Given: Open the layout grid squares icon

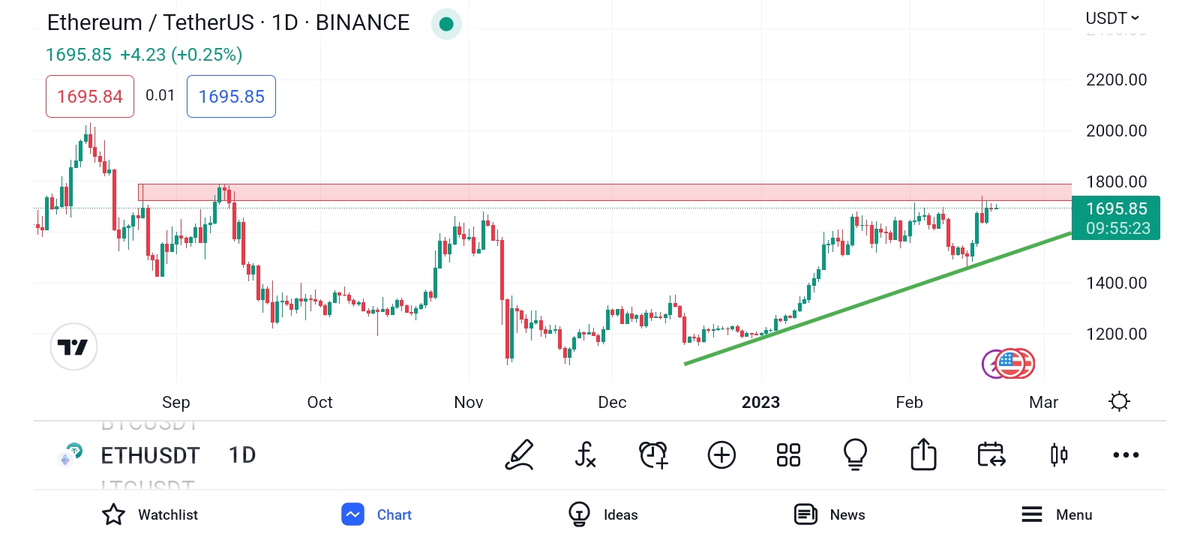Looking at the screenshot, I should click(x=788, y=455).
